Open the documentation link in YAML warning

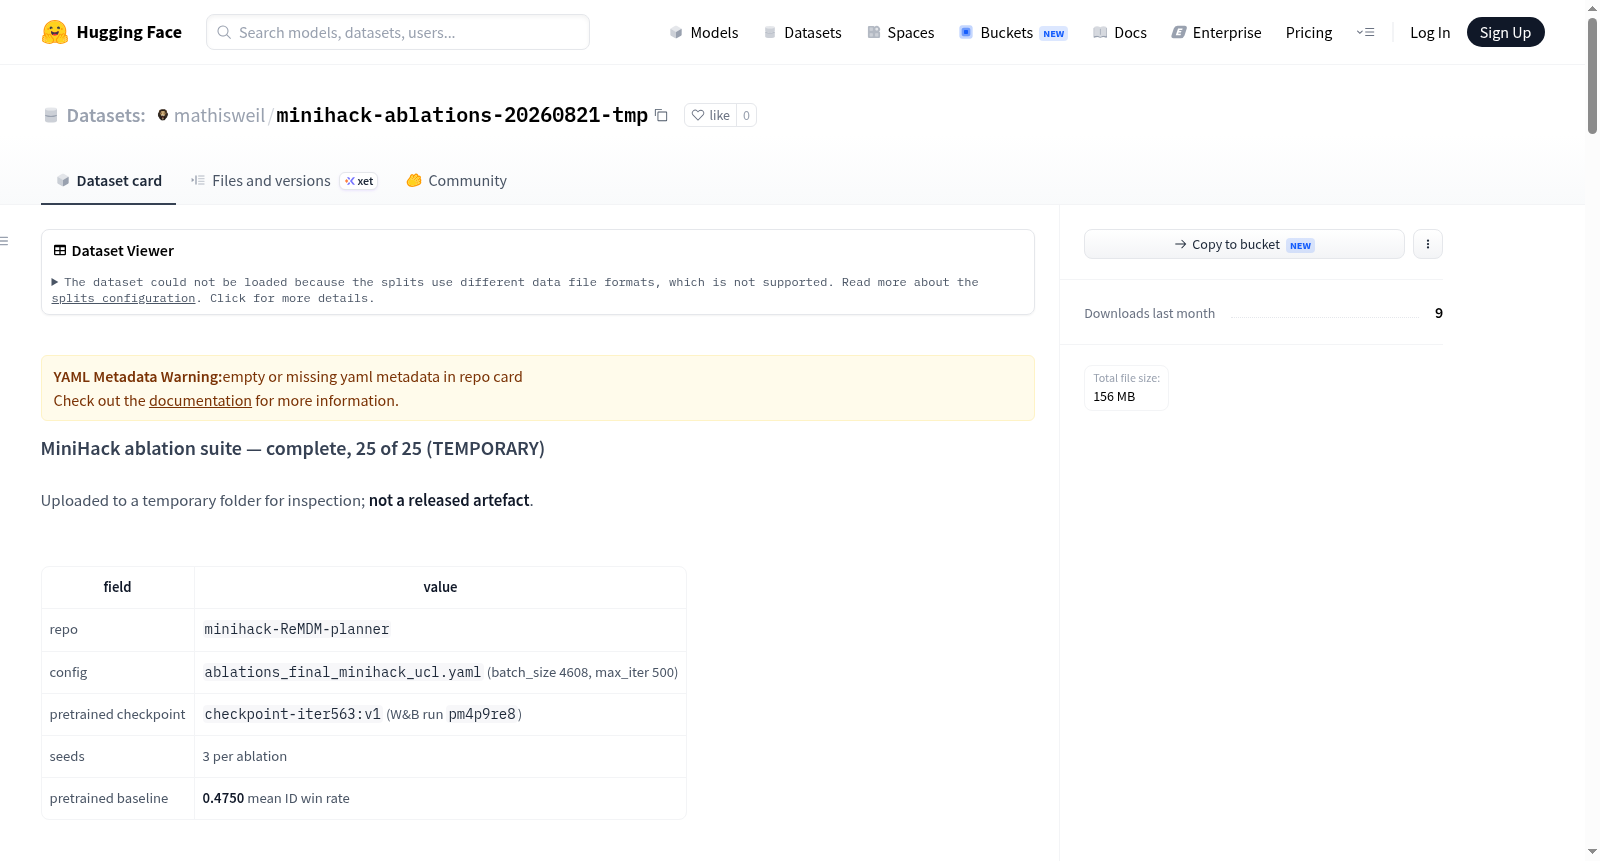[x=200, y=400]
